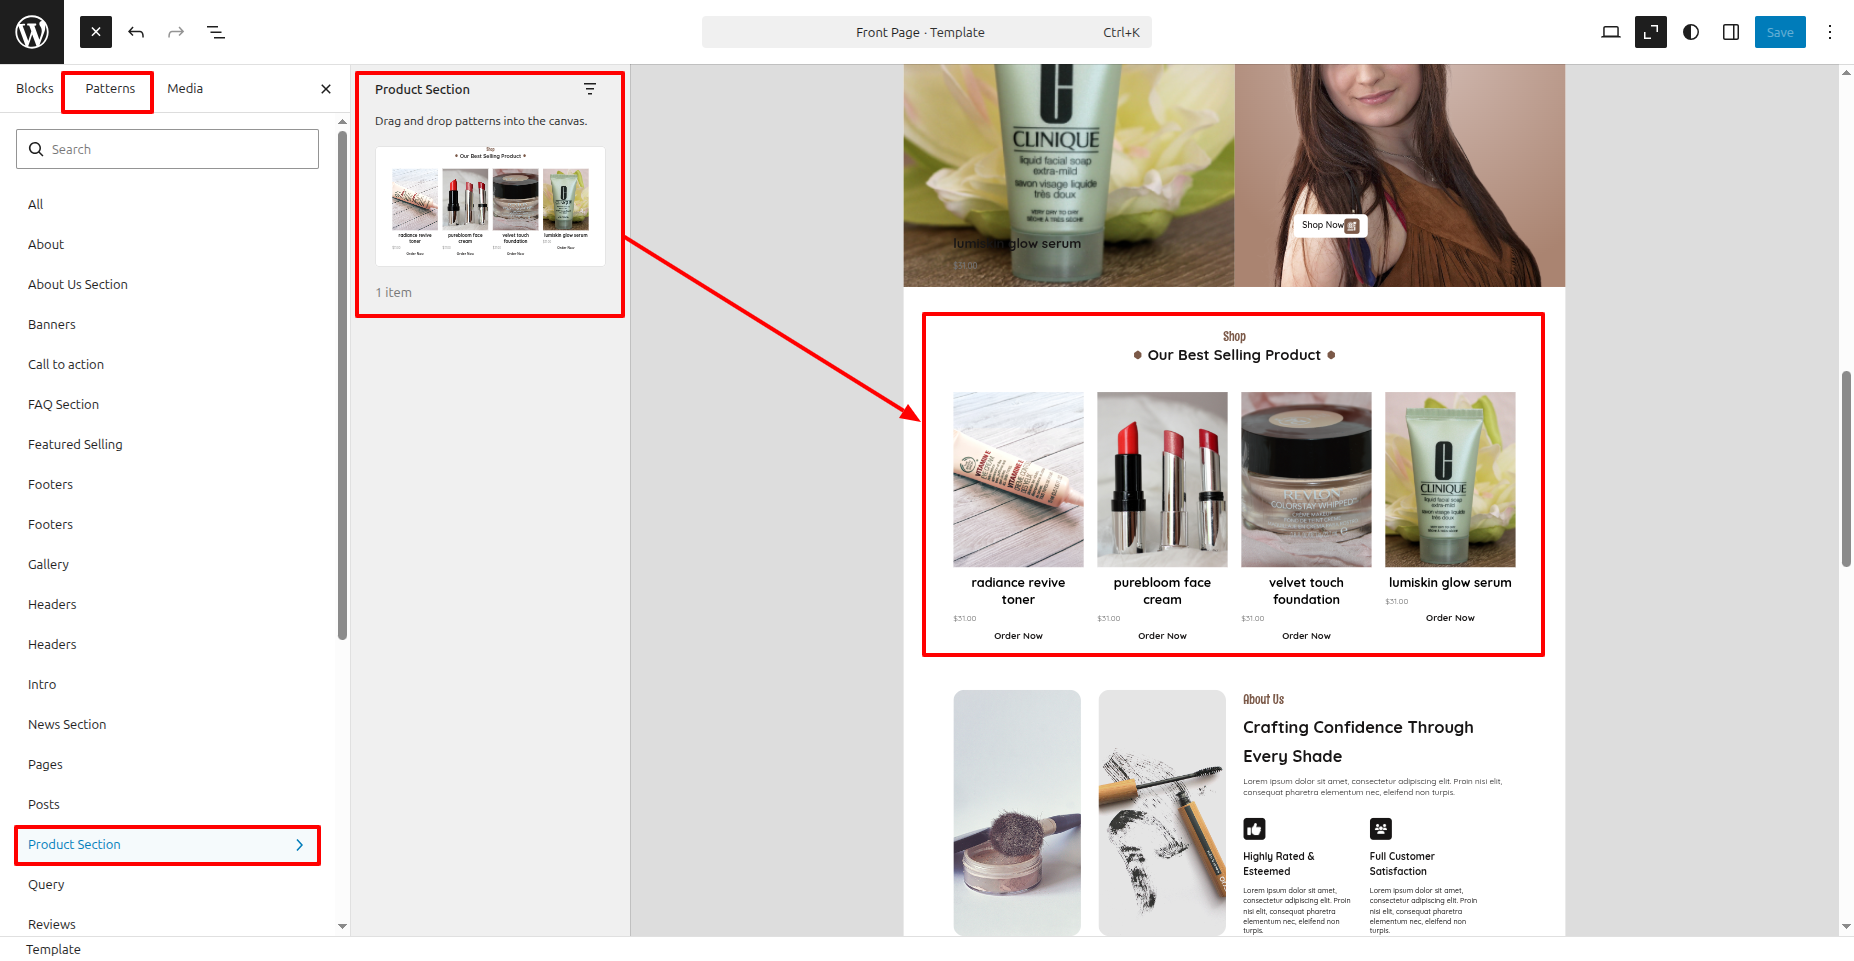Switch to the Blocks tab
1854x961 pixels.
(35, 89)
